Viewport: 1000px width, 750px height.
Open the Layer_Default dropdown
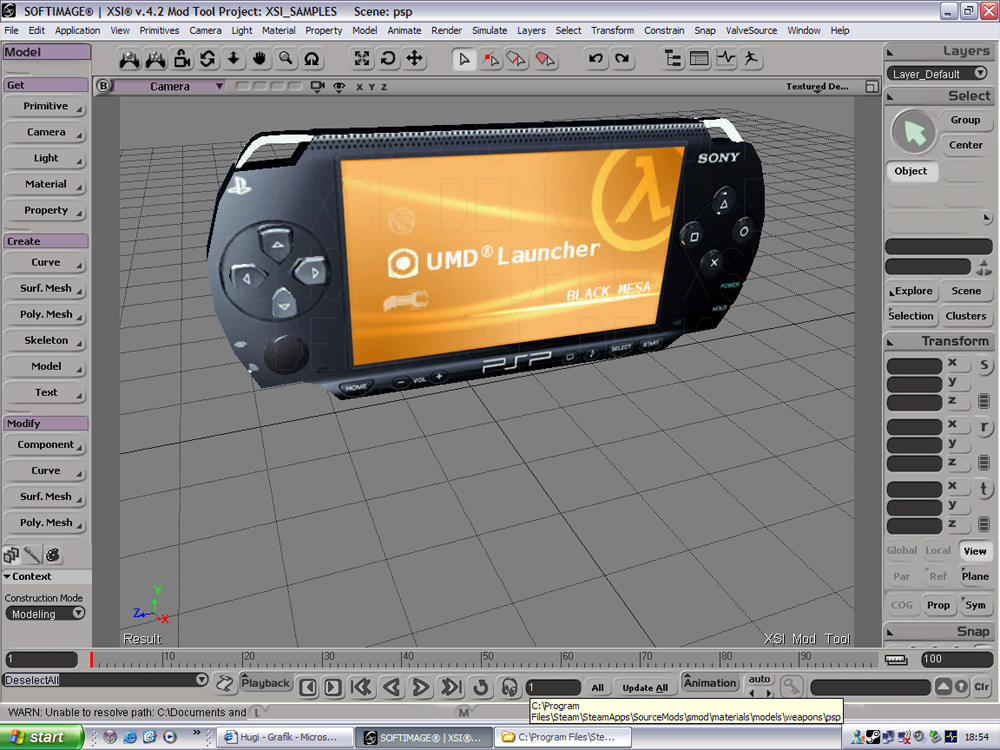click(x=938, y=74)
